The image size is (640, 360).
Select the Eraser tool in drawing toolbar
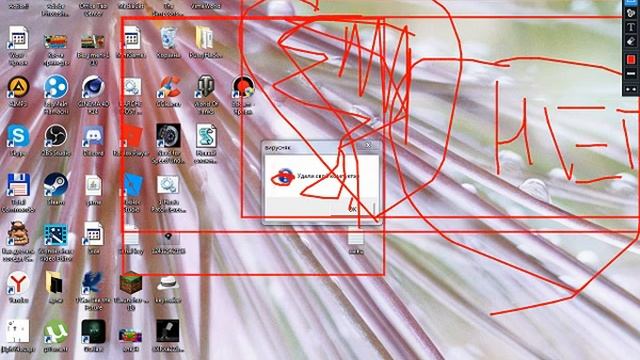[x=631, y=41]
